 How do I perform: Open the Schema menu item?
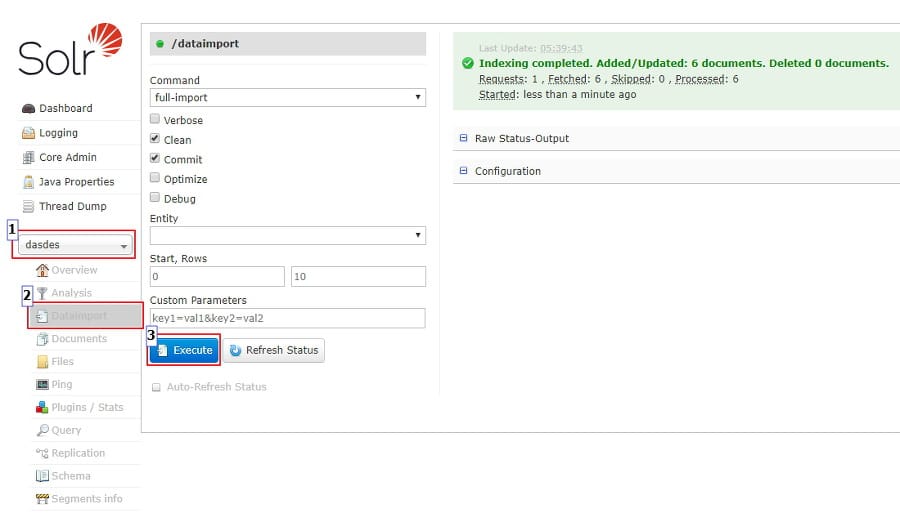tap(70, 476)
